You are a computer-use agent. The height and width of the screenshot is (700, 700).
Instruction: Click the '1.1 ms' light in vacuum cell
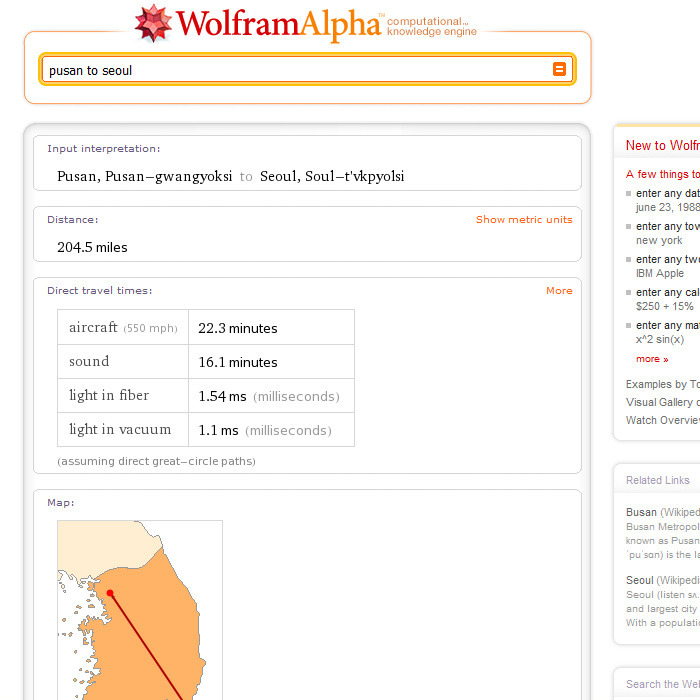pyautogui.click(x=271, y=429)
